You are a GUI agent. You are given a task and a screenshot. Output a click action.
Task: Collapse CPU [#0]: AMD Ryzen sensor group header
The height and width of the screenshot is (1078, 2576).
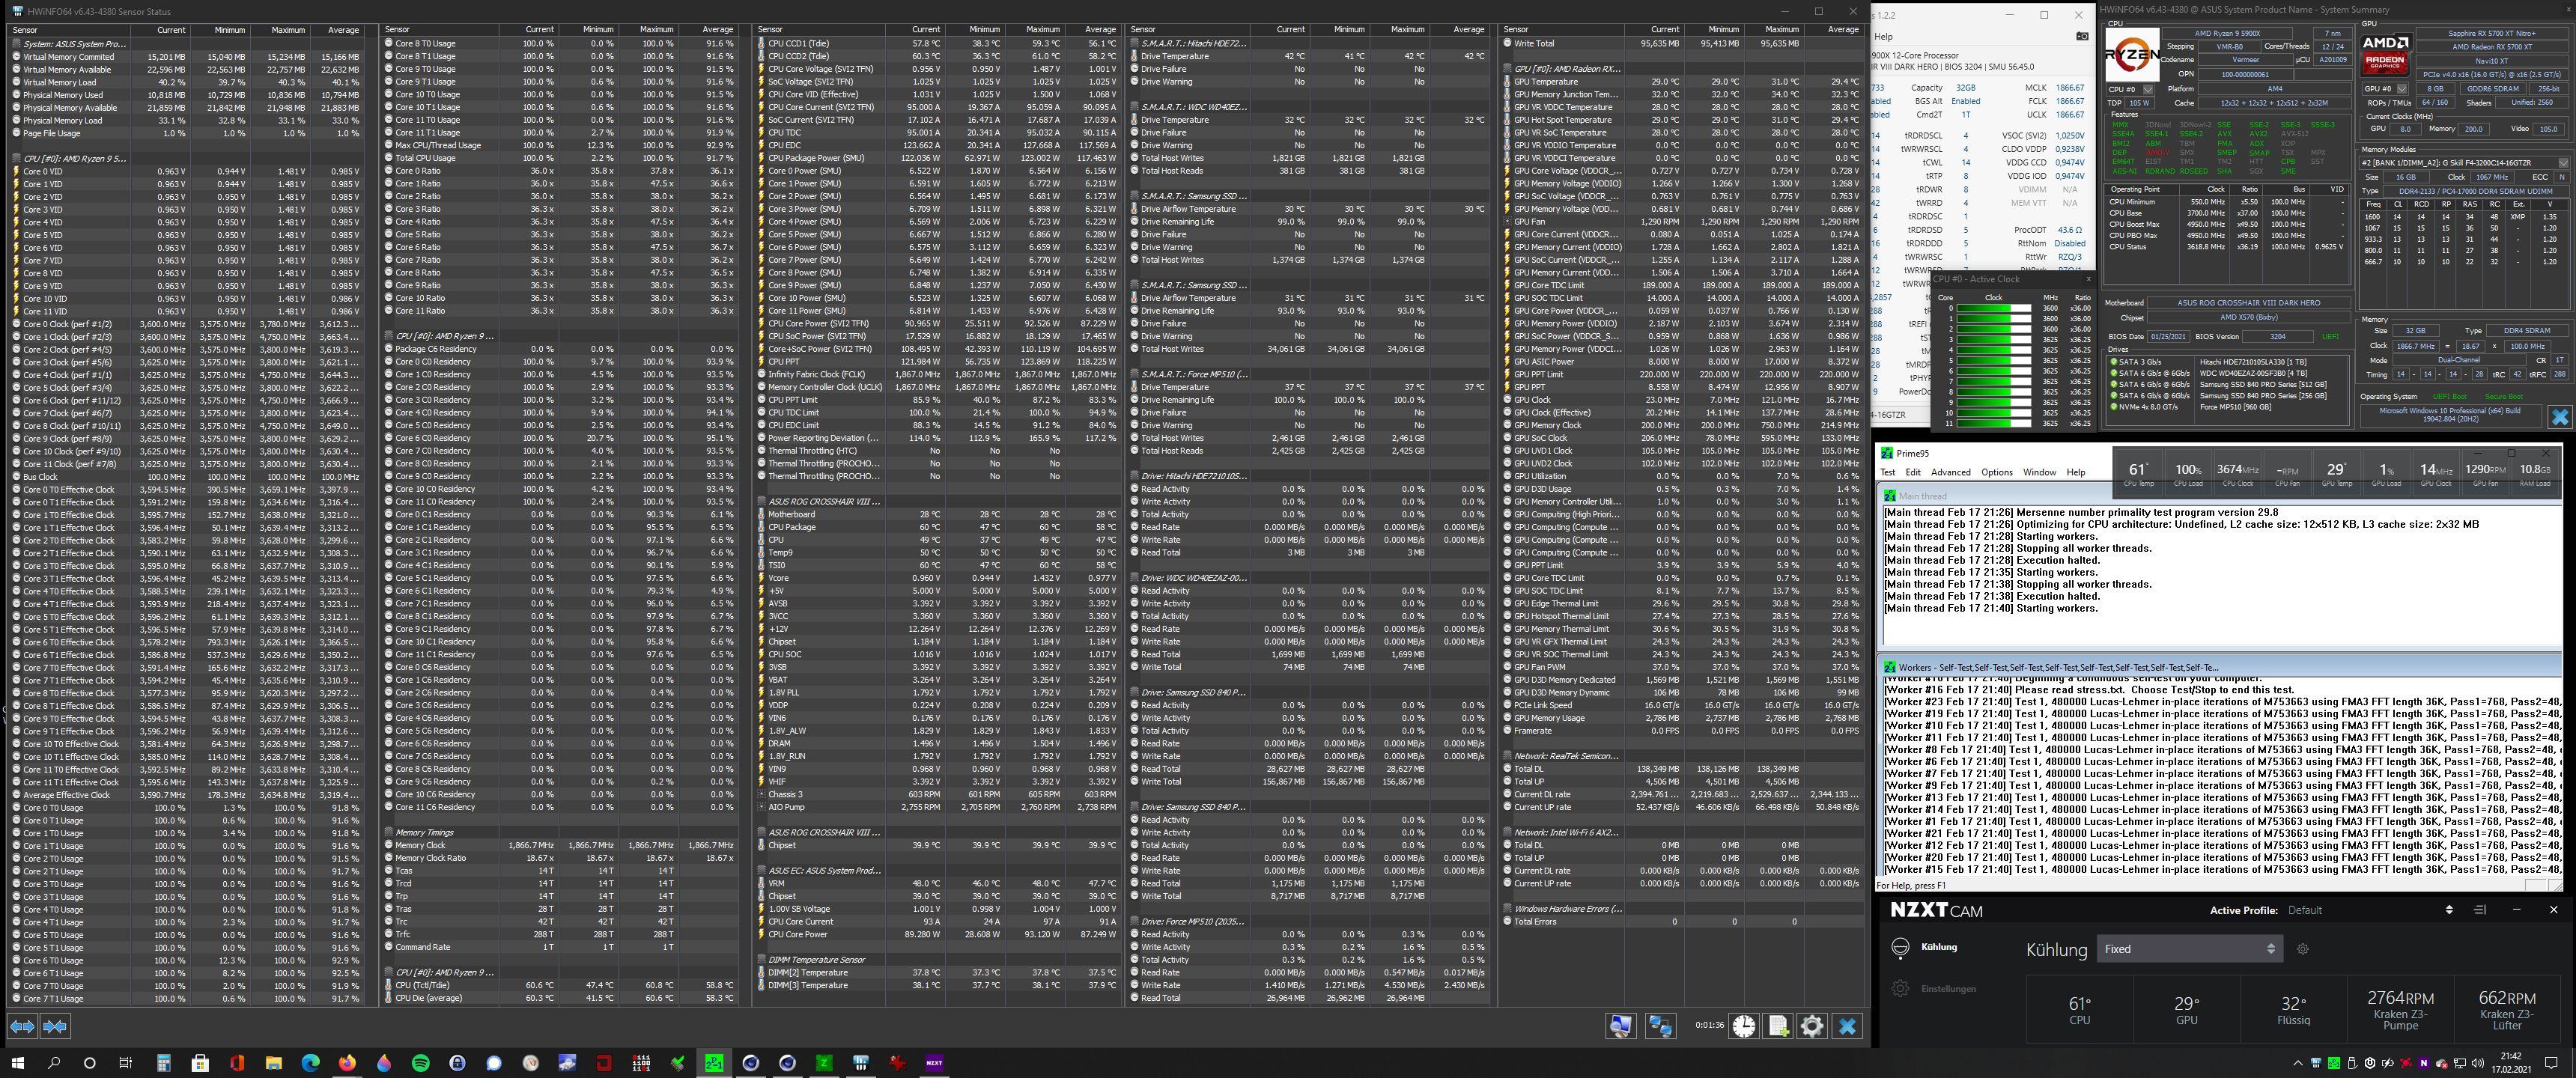click(x=70, y=158)
